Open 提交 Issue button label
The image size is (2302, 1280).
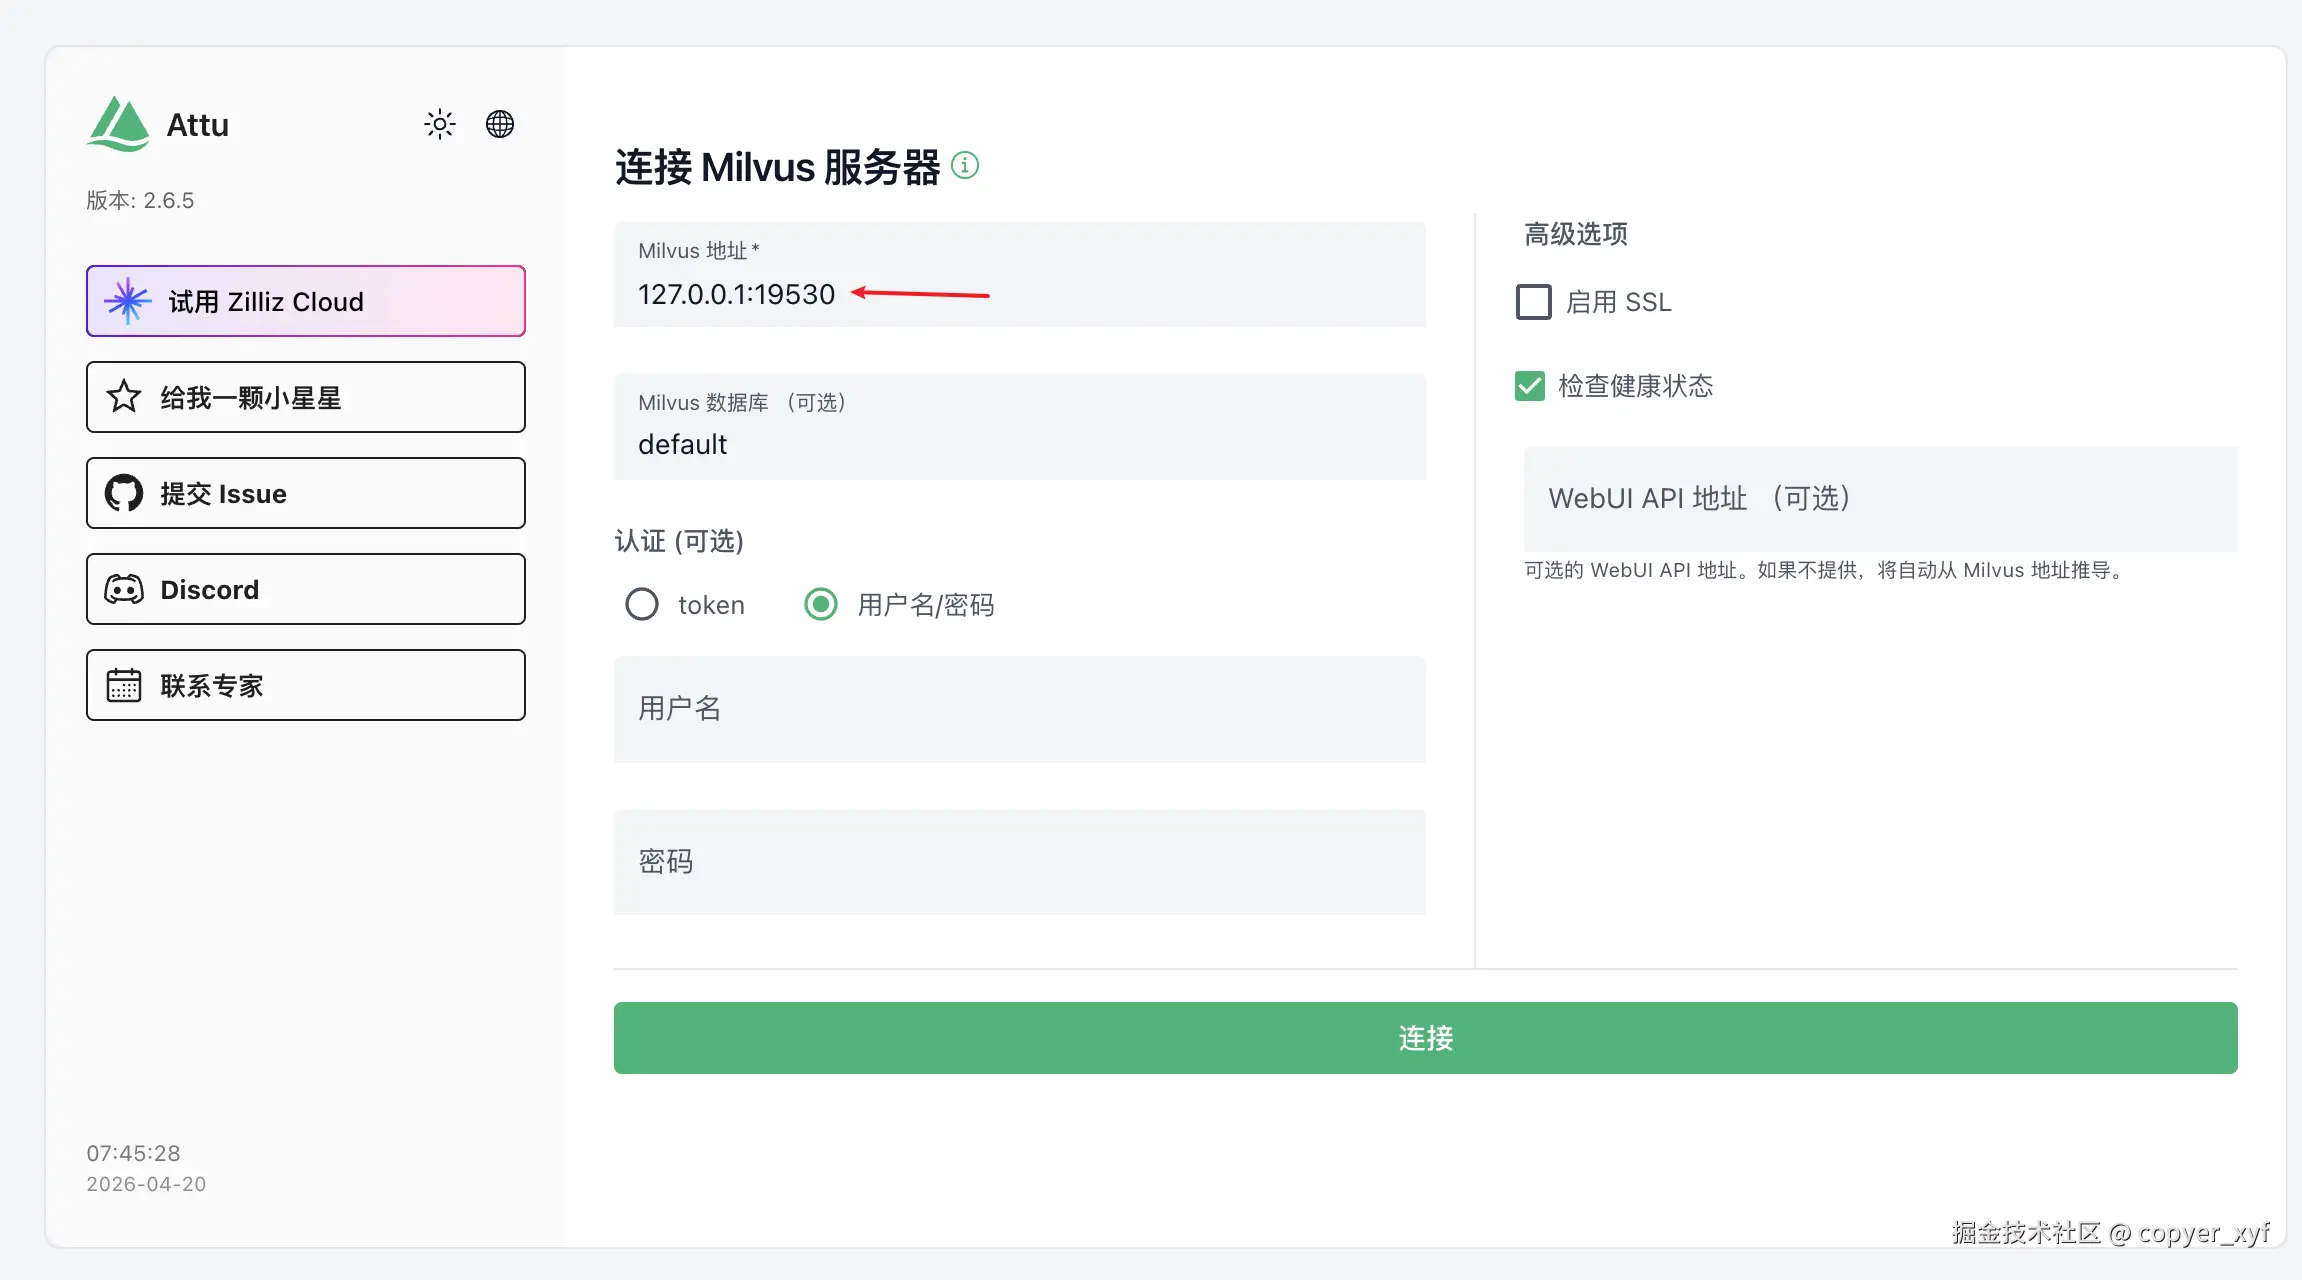pyautogui.click(x=223, y=494)
